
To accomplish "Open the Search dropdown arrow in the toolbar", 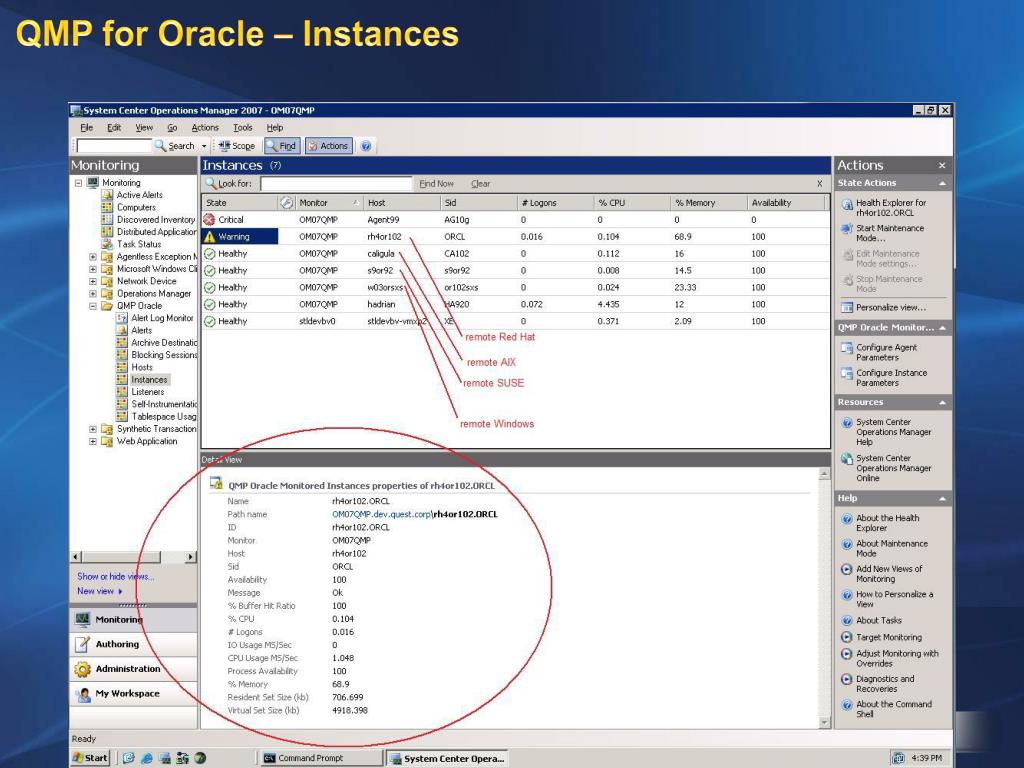I will pos(204,146).
